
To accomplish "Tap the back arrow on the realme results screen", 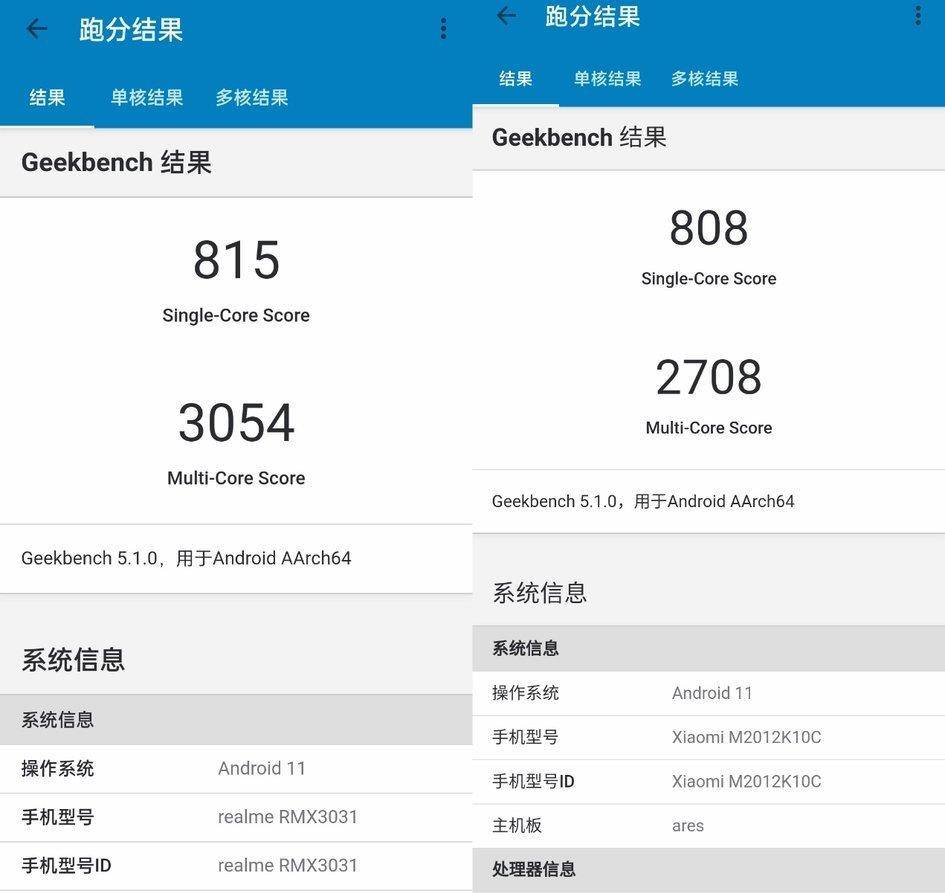I will (37, 29).
